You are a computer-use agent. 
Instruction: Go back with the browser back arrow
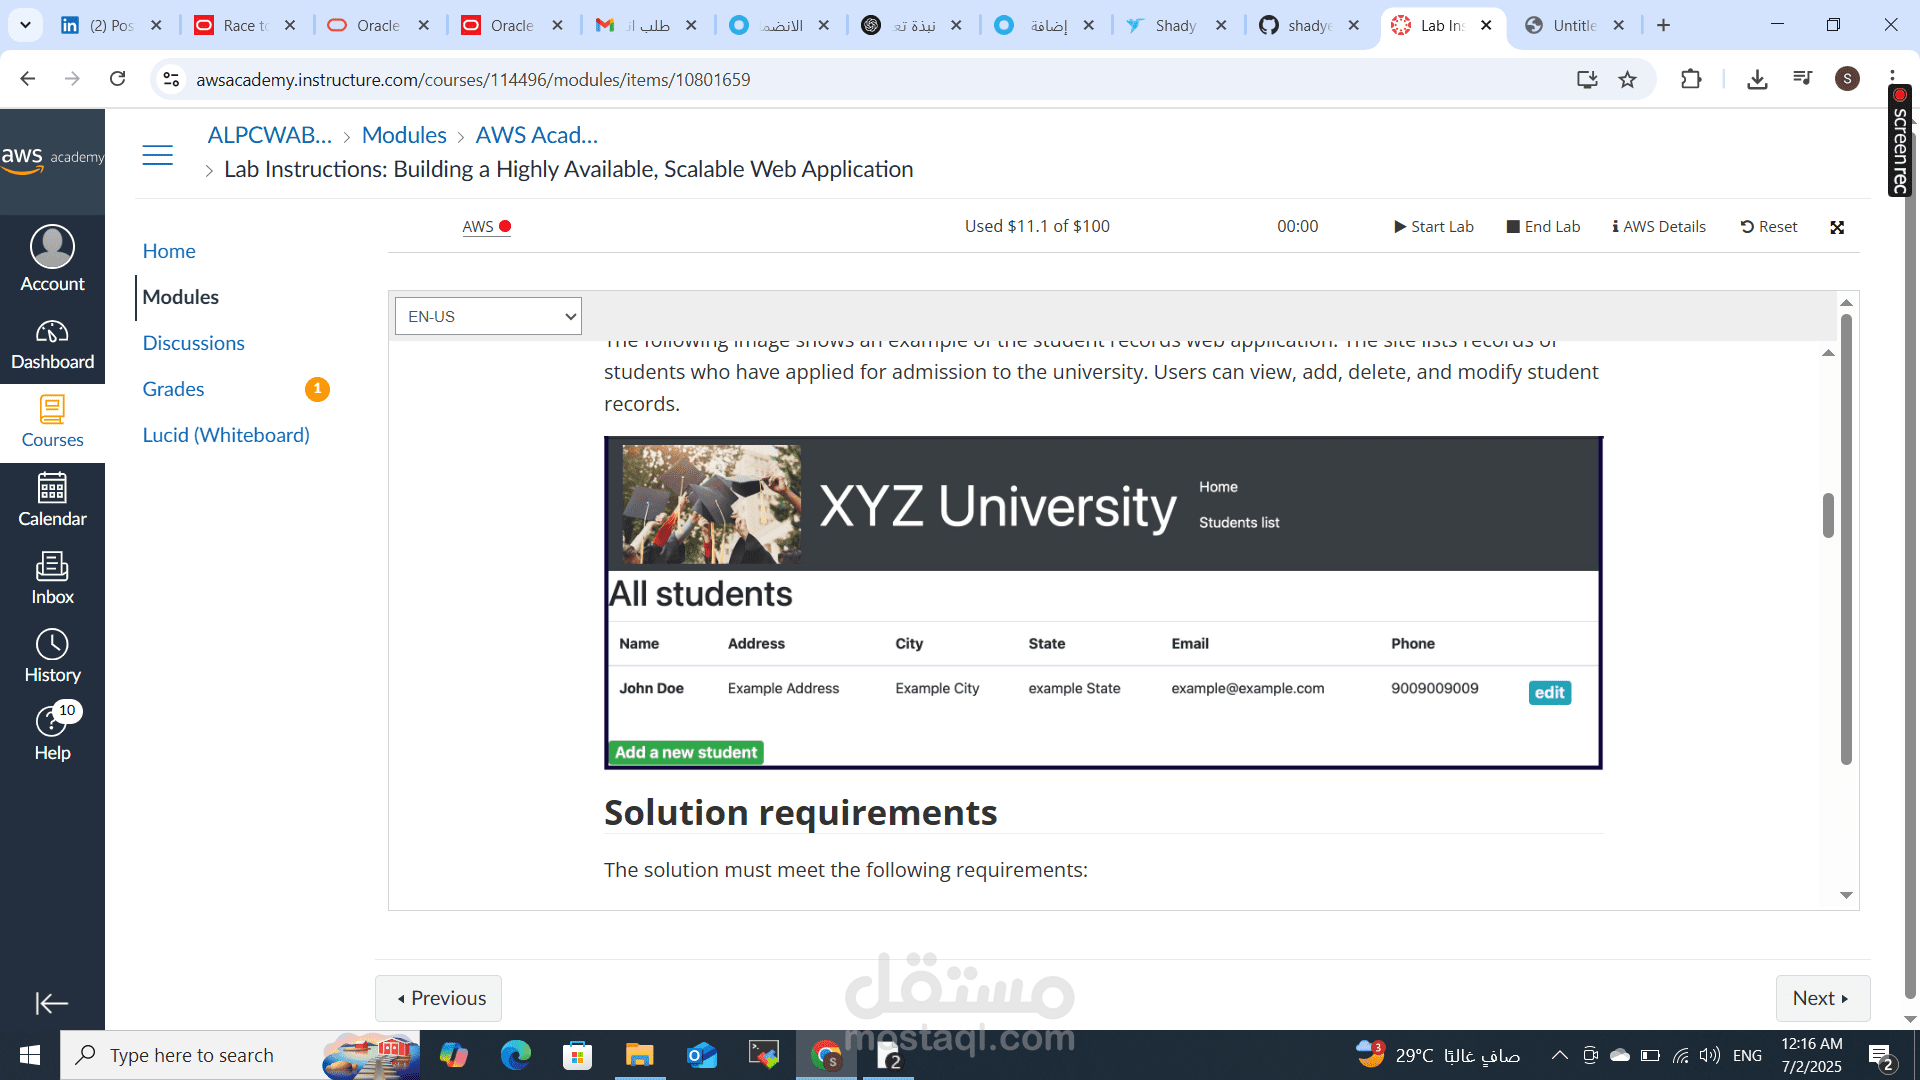pyautogui.click(x=28, y=79)
